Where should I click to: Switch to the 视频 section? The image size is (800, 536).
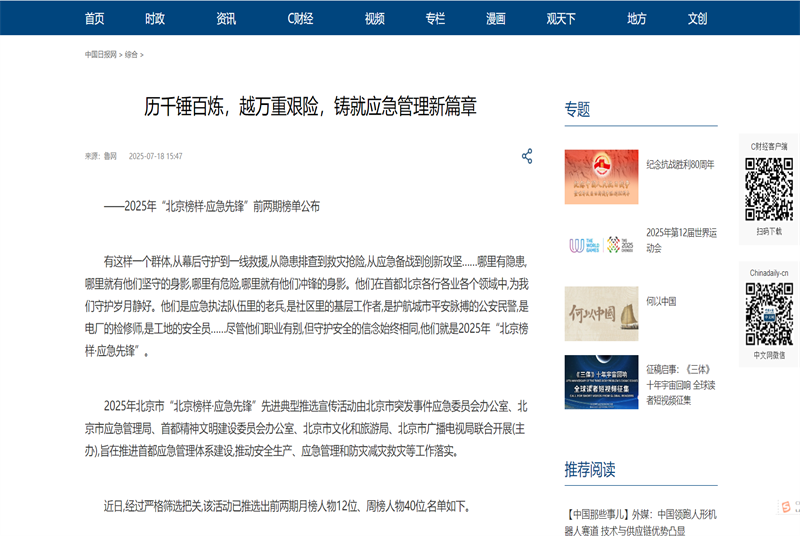pos(375,18)
